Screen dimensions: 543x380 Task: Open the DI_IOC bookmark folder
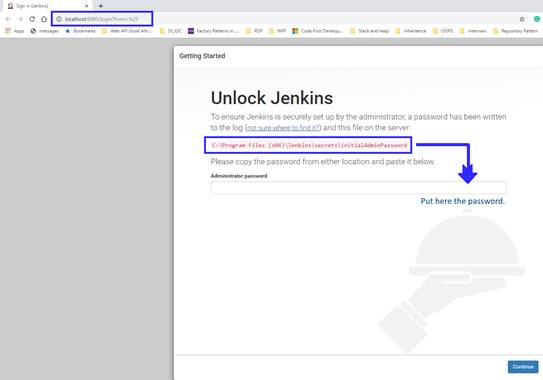click(x=171, y=31)
